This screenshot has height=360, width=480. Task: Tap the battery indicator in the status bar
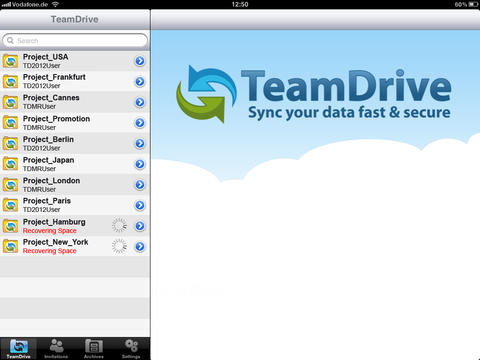(473, 4)
